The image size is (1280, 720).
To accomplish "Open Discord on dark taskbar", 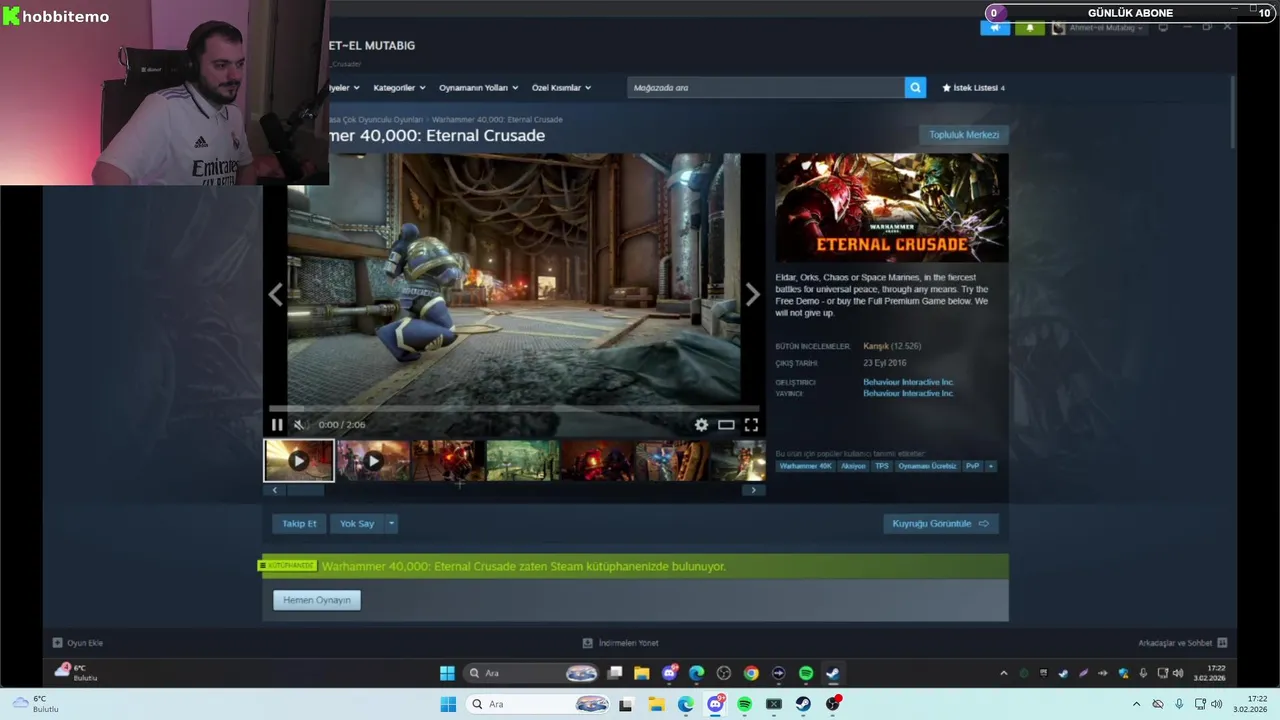I will pos(669,674).
